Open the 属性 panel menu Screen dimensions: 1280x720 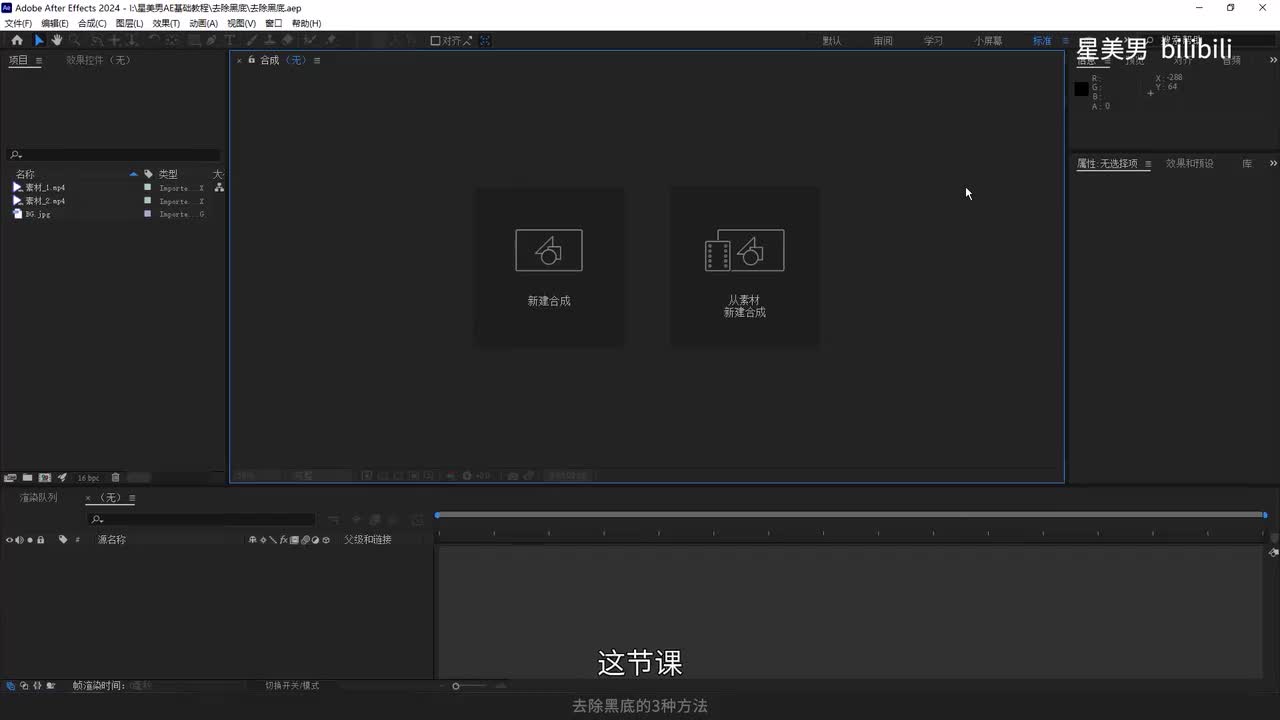pyautogui.click(x=1148, y=164)
